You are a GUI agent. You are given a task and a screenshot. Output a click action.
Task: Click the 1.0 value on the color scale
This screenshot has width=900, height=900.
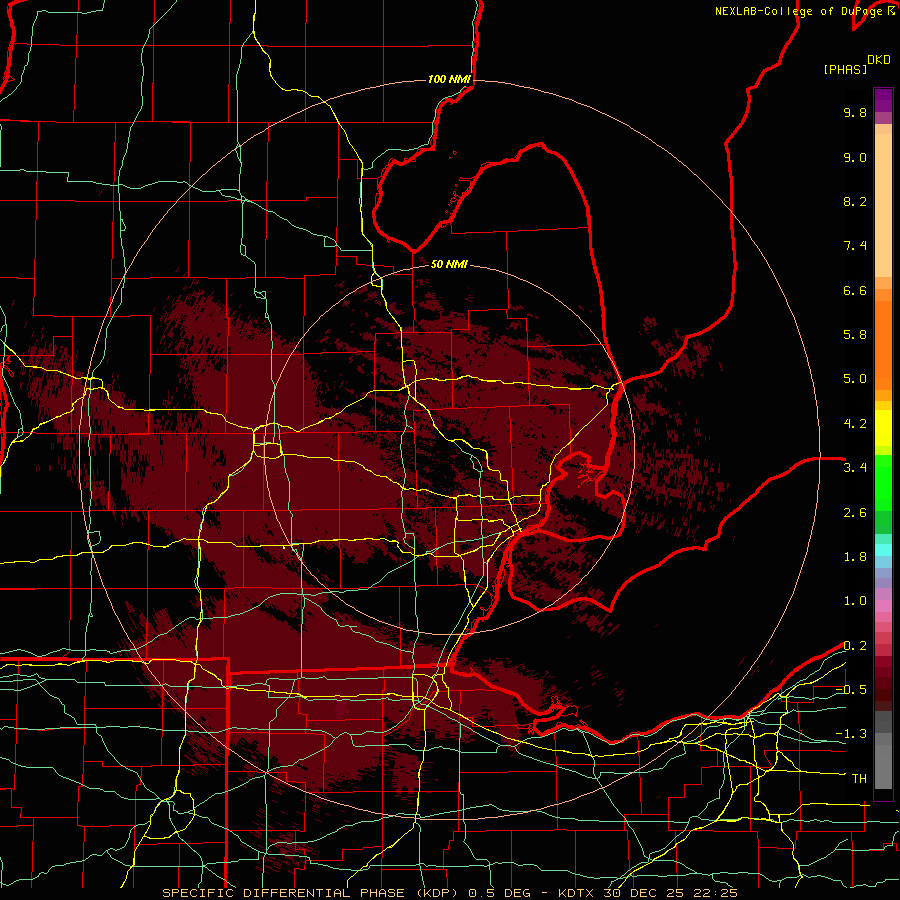pyautogui.click(x=855, y=601)
